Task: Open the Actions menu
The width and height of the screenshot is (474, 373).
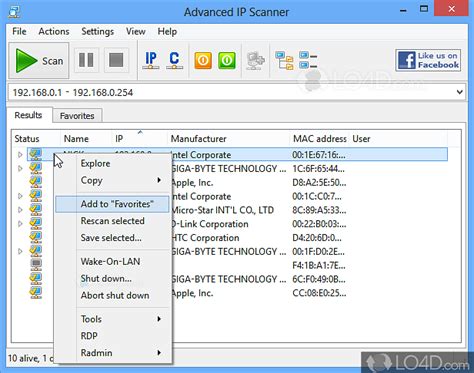Action: 54,31
